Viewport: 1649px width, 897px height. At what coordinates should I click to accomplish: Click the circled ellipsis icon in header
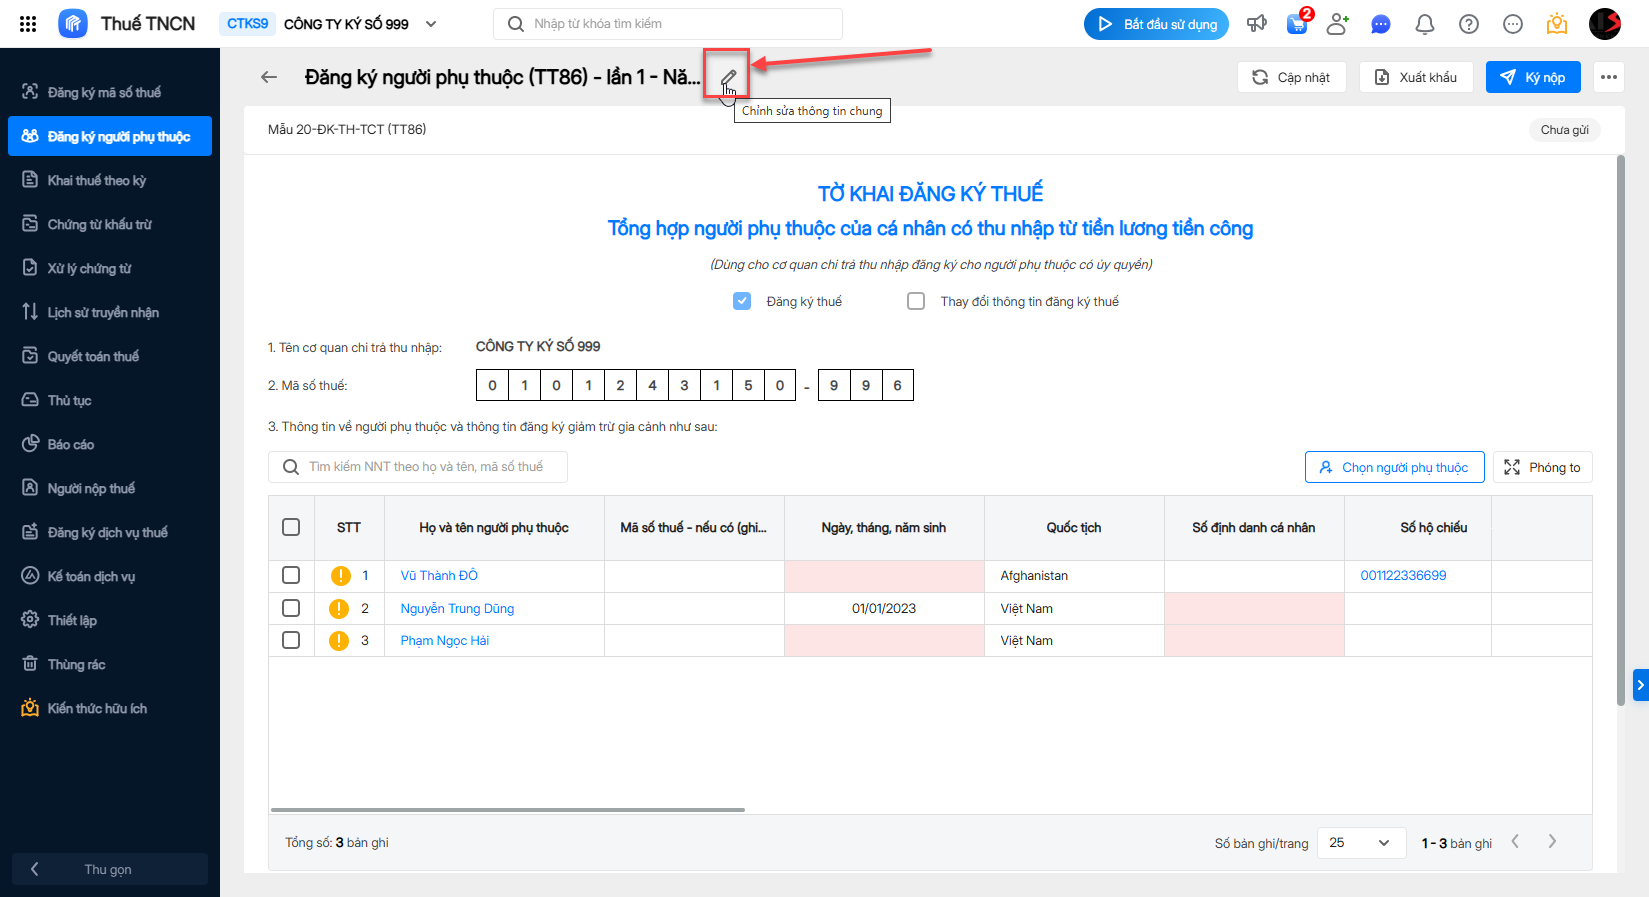[1513, 24]
